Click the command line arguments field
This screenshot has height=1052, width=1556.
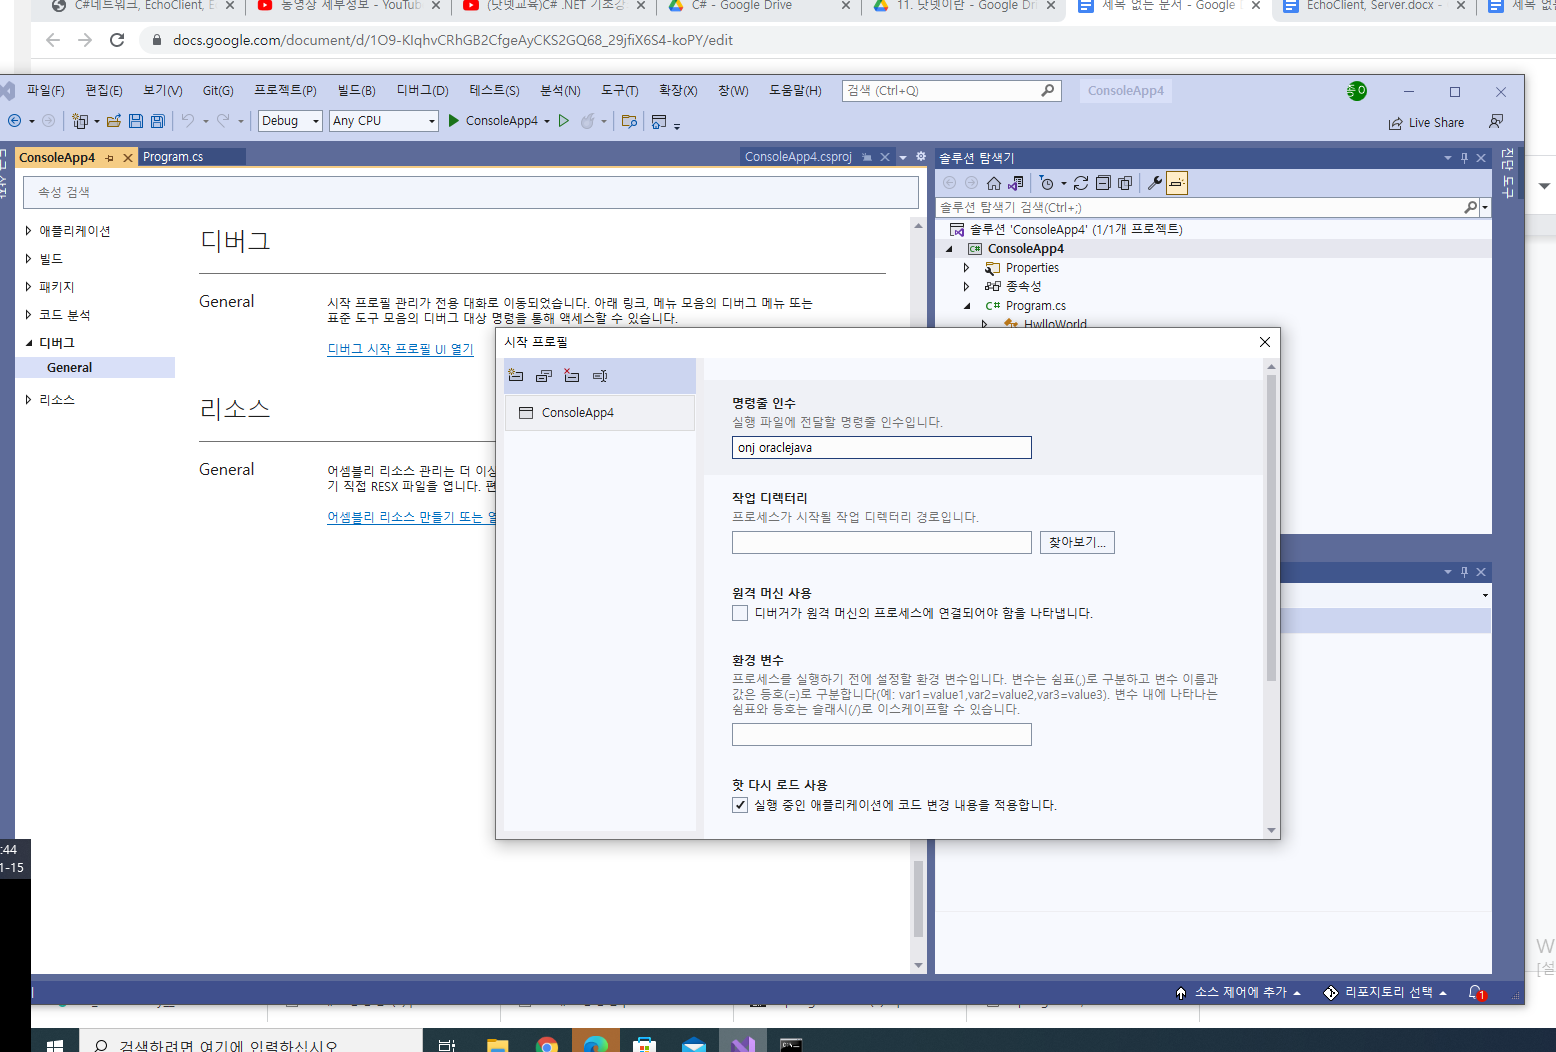[x=881, y=448]
